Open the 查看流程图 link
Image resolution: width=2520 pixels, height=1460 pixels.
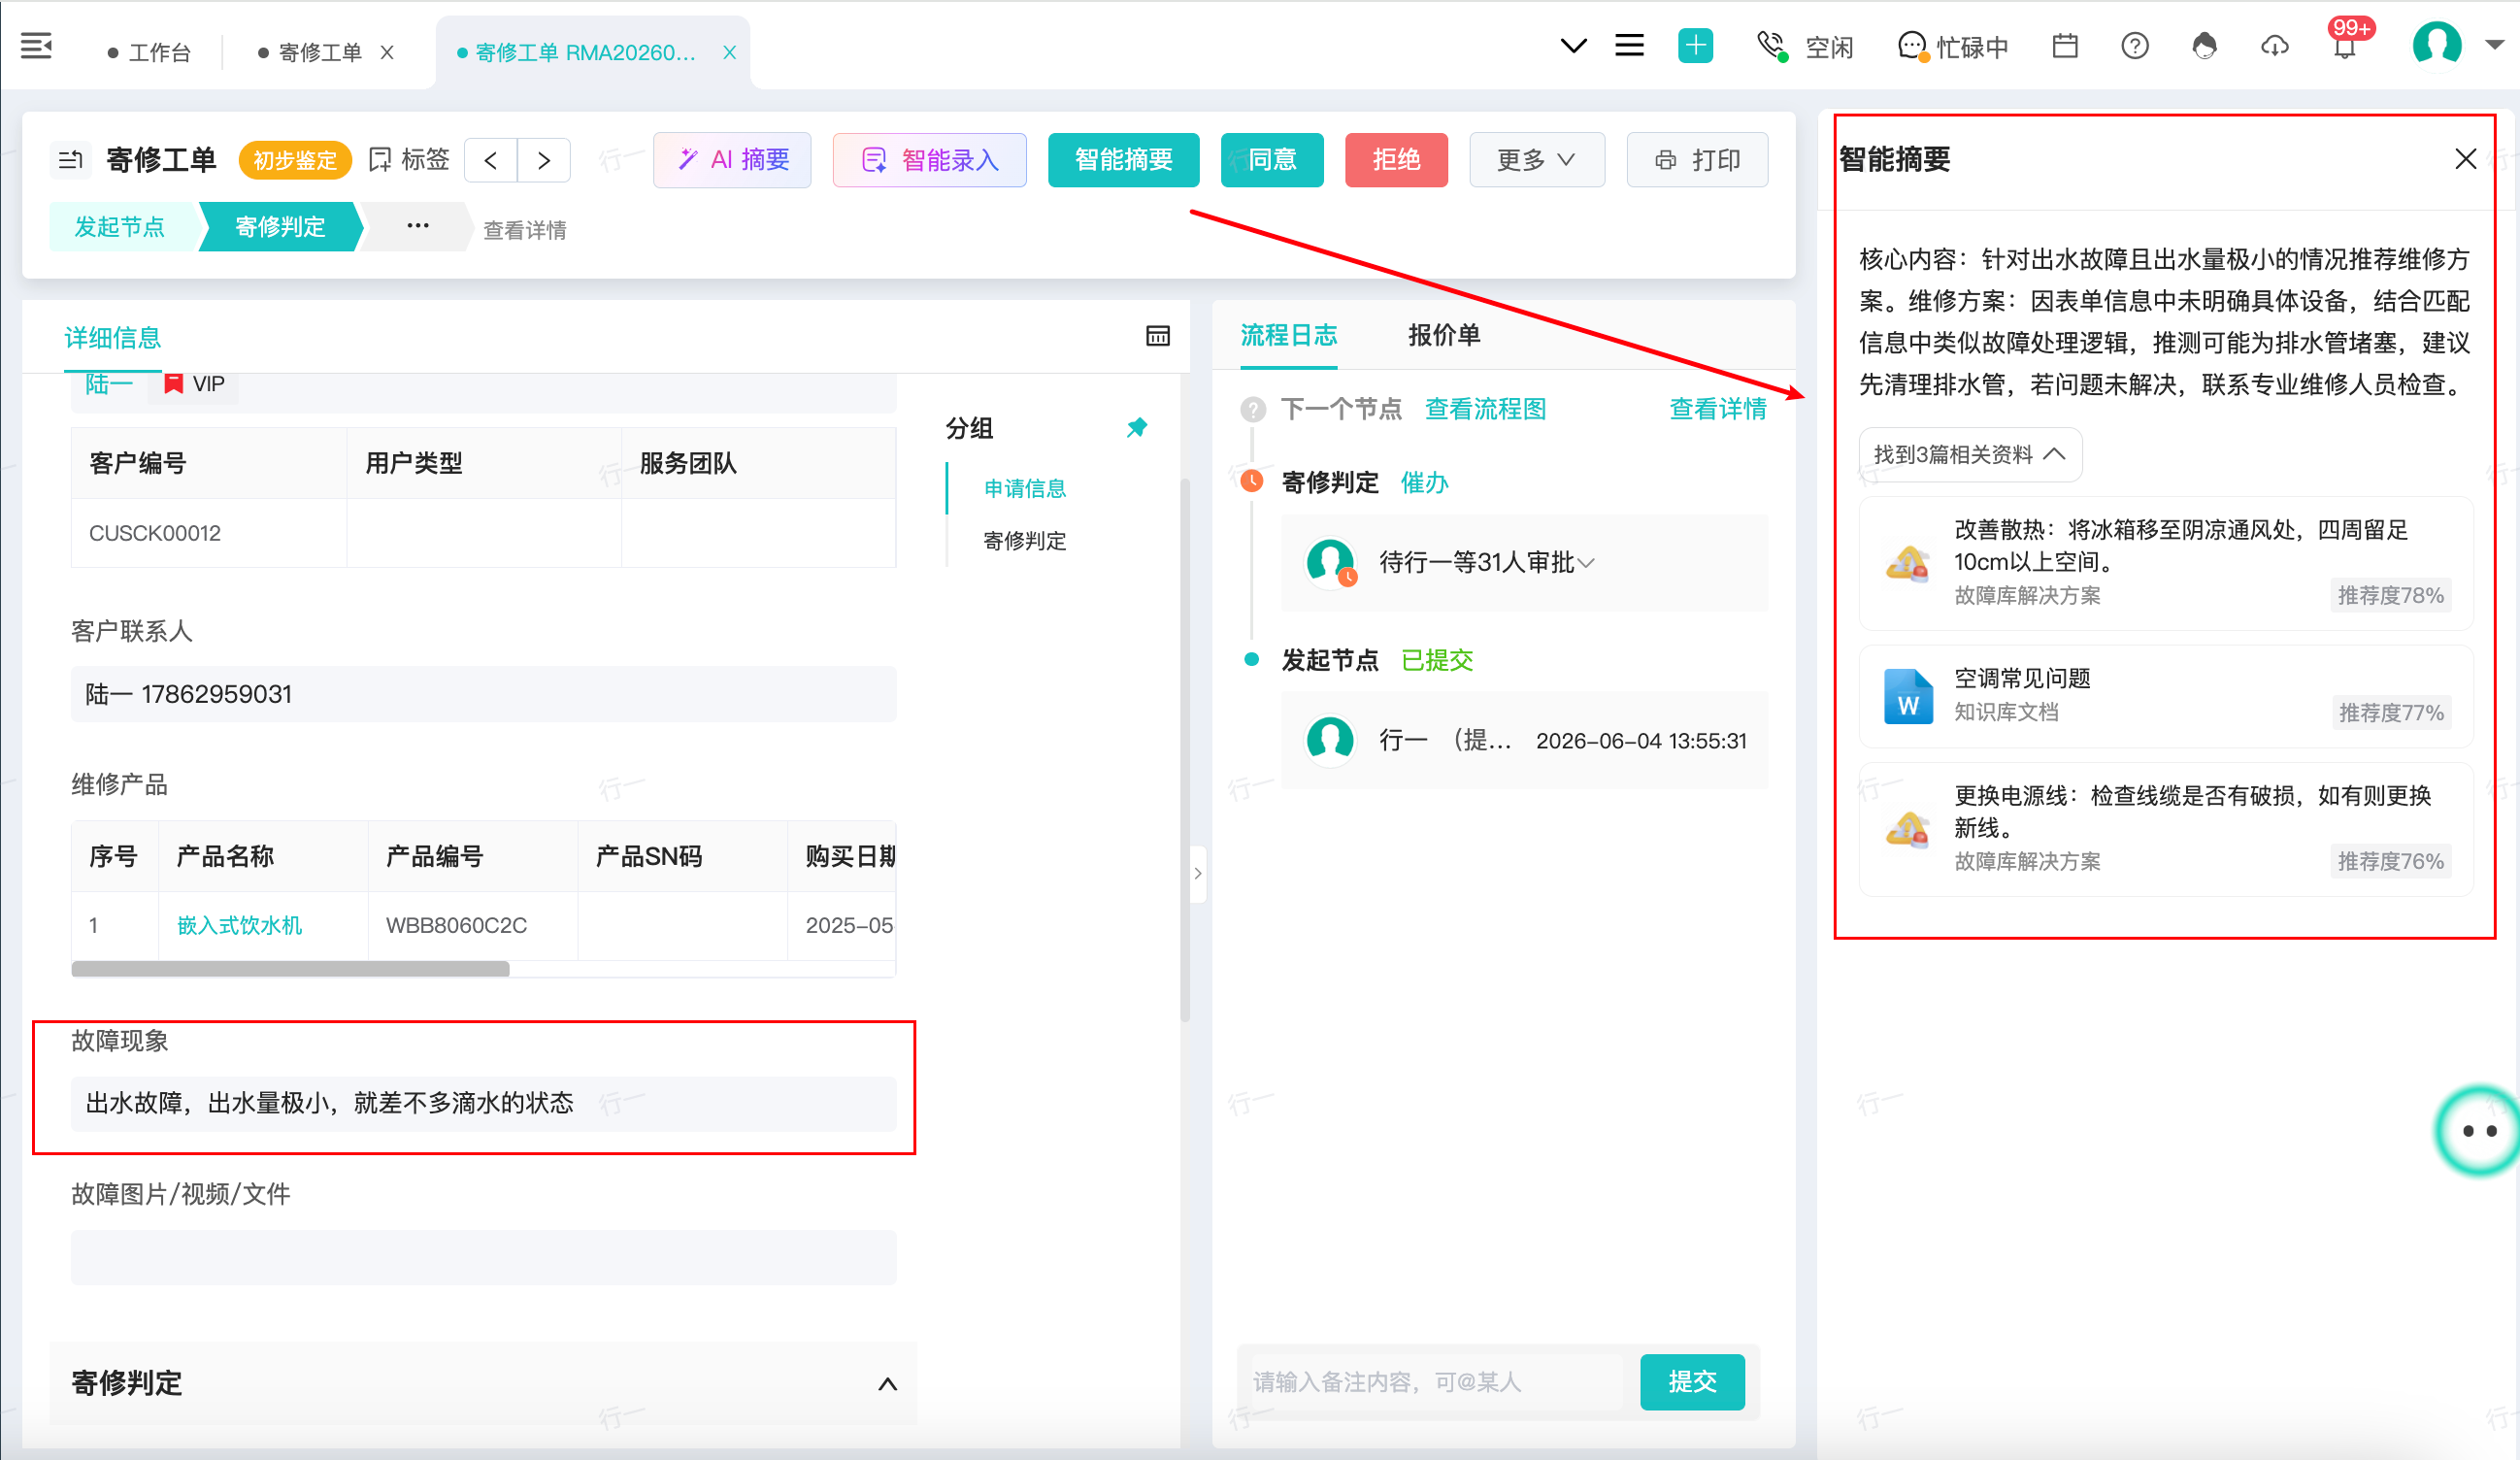pyautogui.click(x=1486, y=409)
